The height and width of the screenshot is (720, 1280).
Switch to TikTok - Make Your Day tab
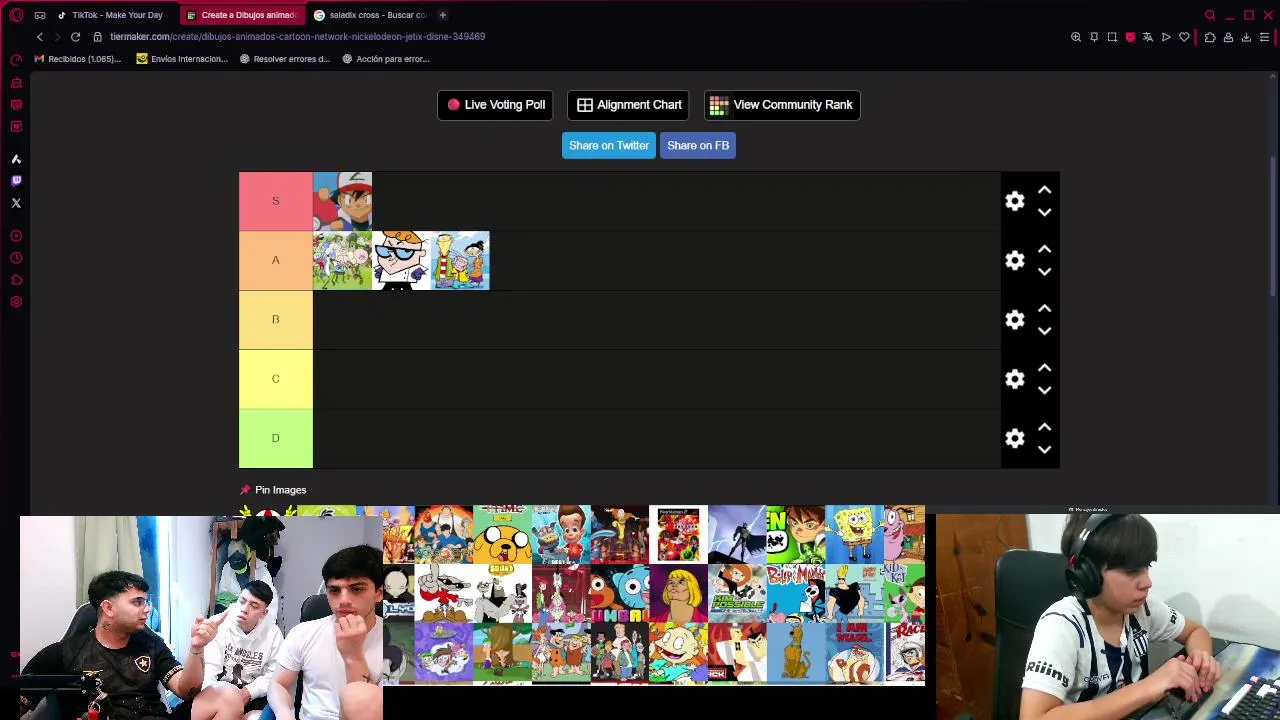[113, 15]
